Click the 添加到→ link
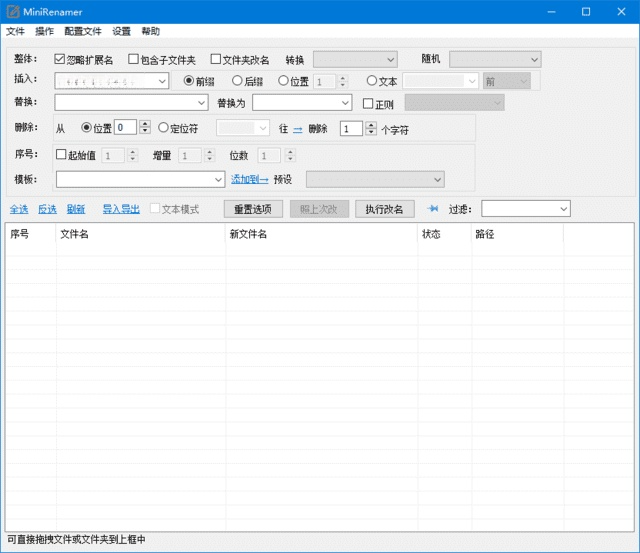This screenshot has width=640, height=553. pyautogui.click(x=249, y=179)
